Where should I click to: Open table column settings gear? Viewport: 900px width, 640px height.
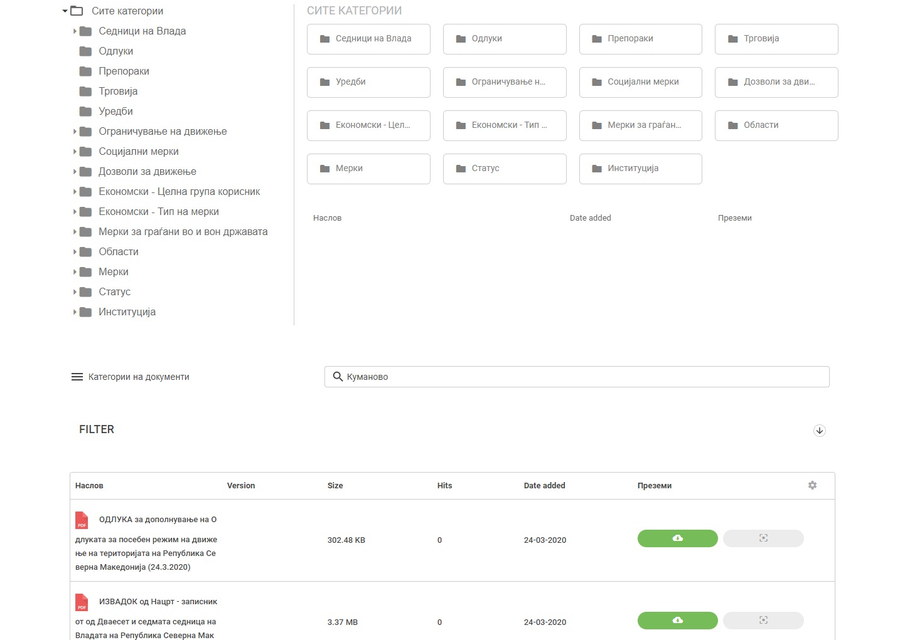tap(812, 486)
